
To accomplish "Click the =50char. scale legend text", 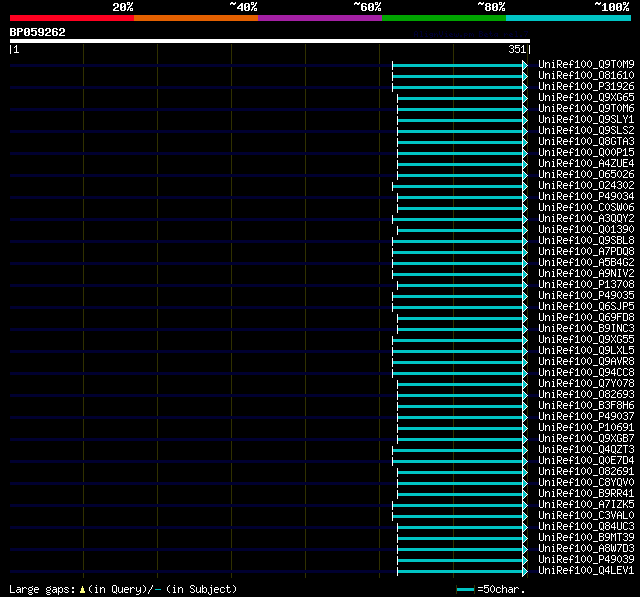I will pos(501,590).
